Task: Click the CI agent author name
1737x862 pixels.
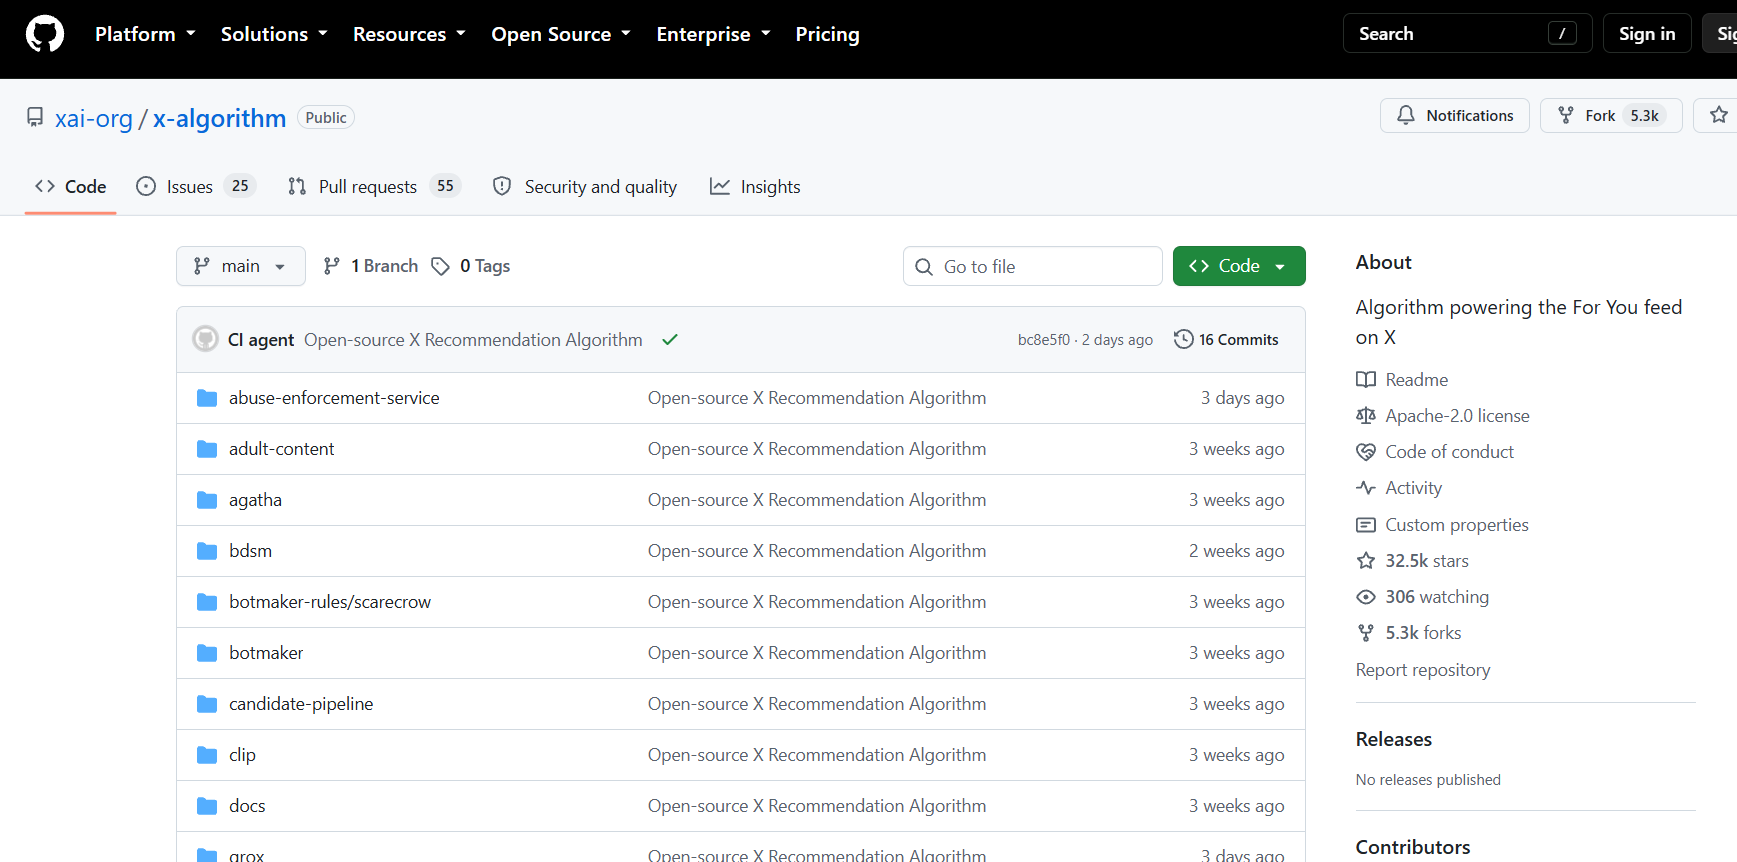Action: click(261, 340)
